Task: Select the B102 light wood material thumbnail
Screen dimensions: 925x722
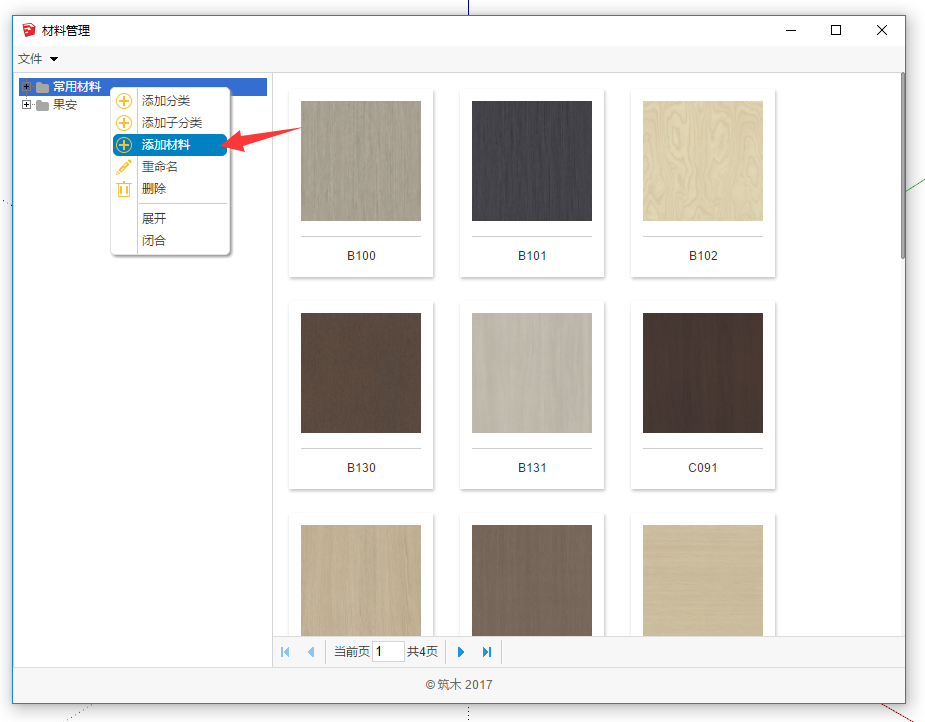Action: pyautogui.click(x=702, y=161)
